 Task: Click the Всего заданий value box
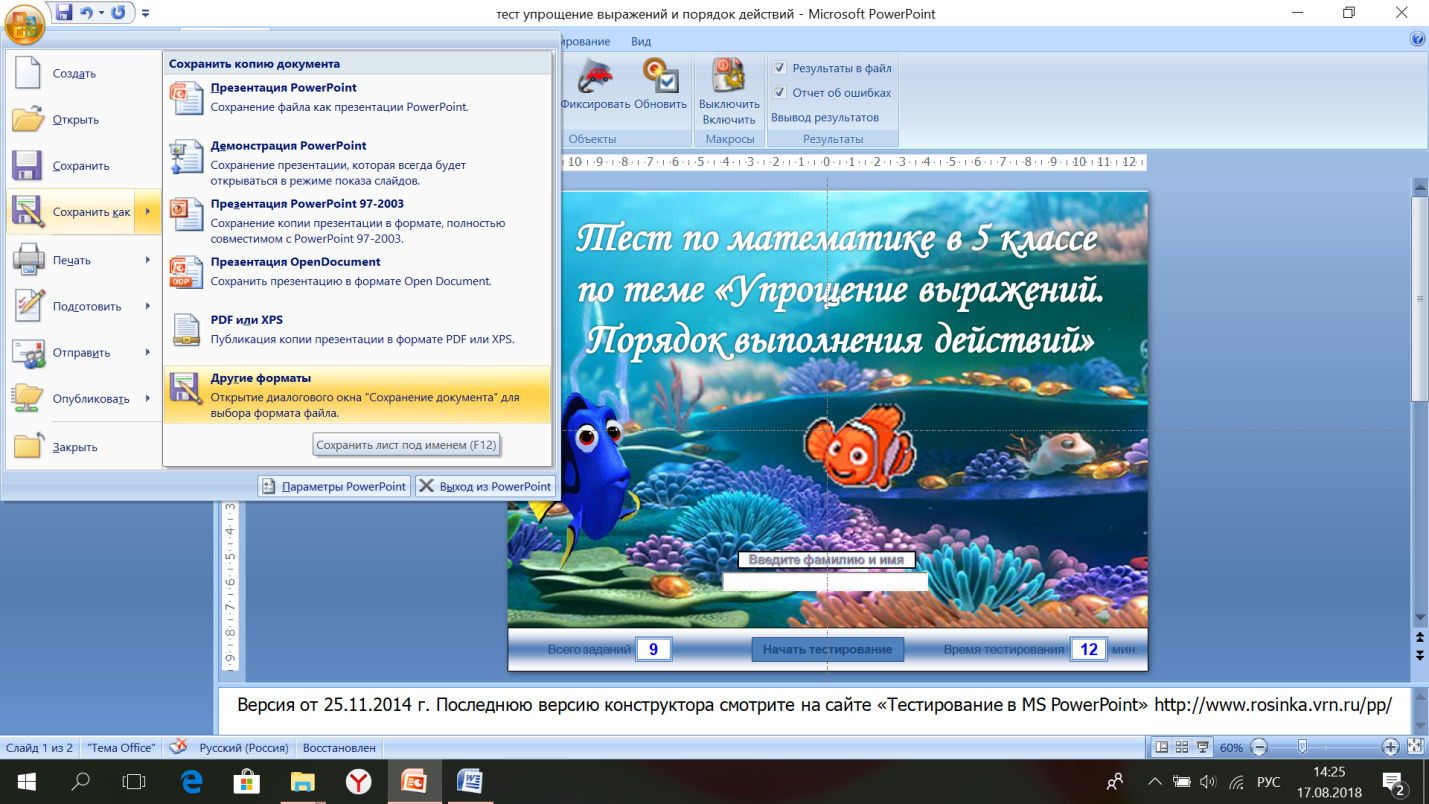(x=653, y=649)
